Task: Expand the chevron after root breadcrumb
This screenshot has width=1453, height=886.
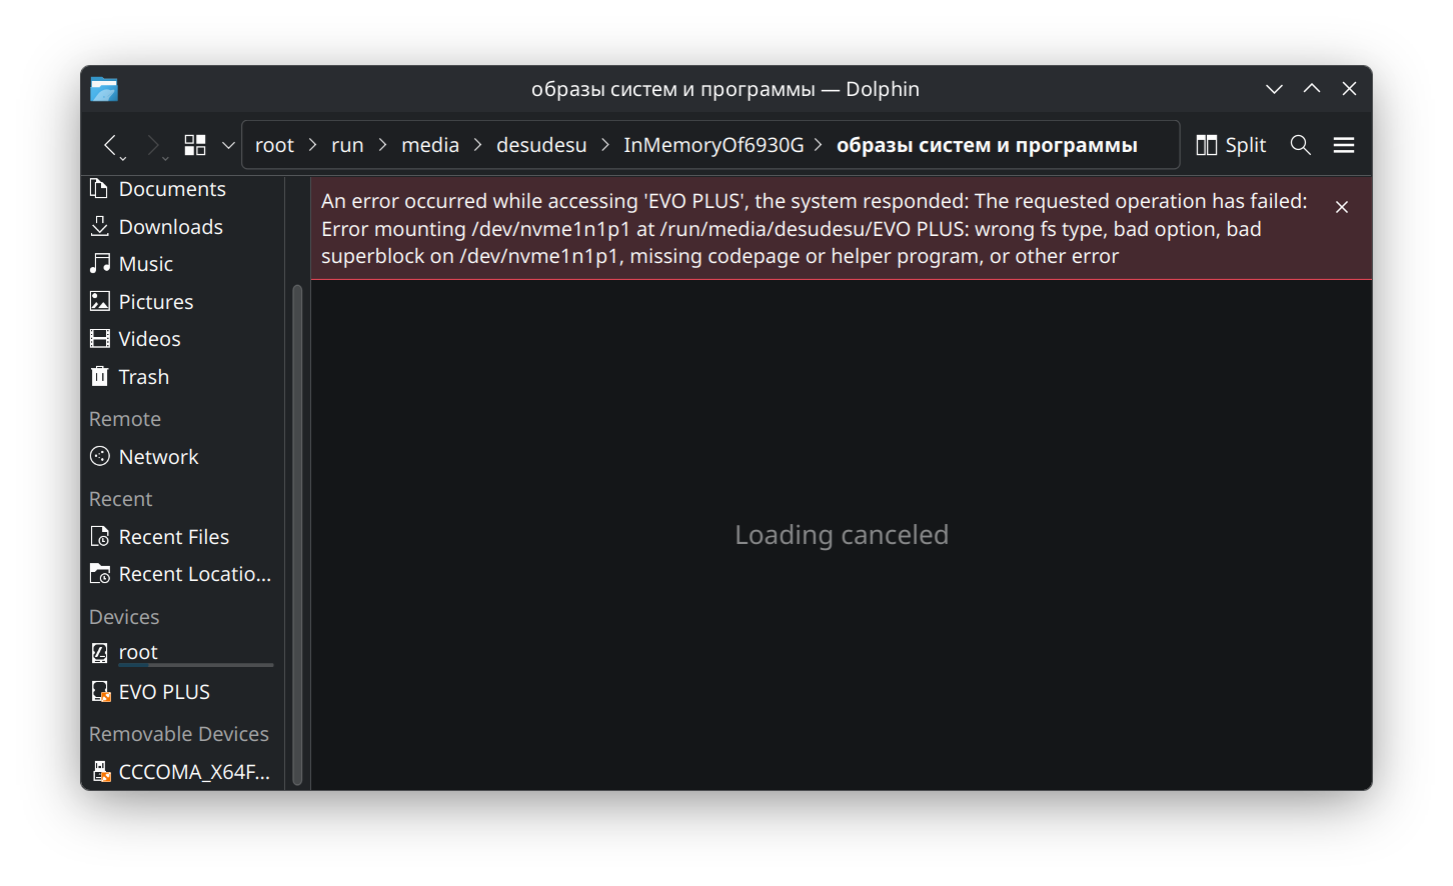Action: [x=312, y=145]
